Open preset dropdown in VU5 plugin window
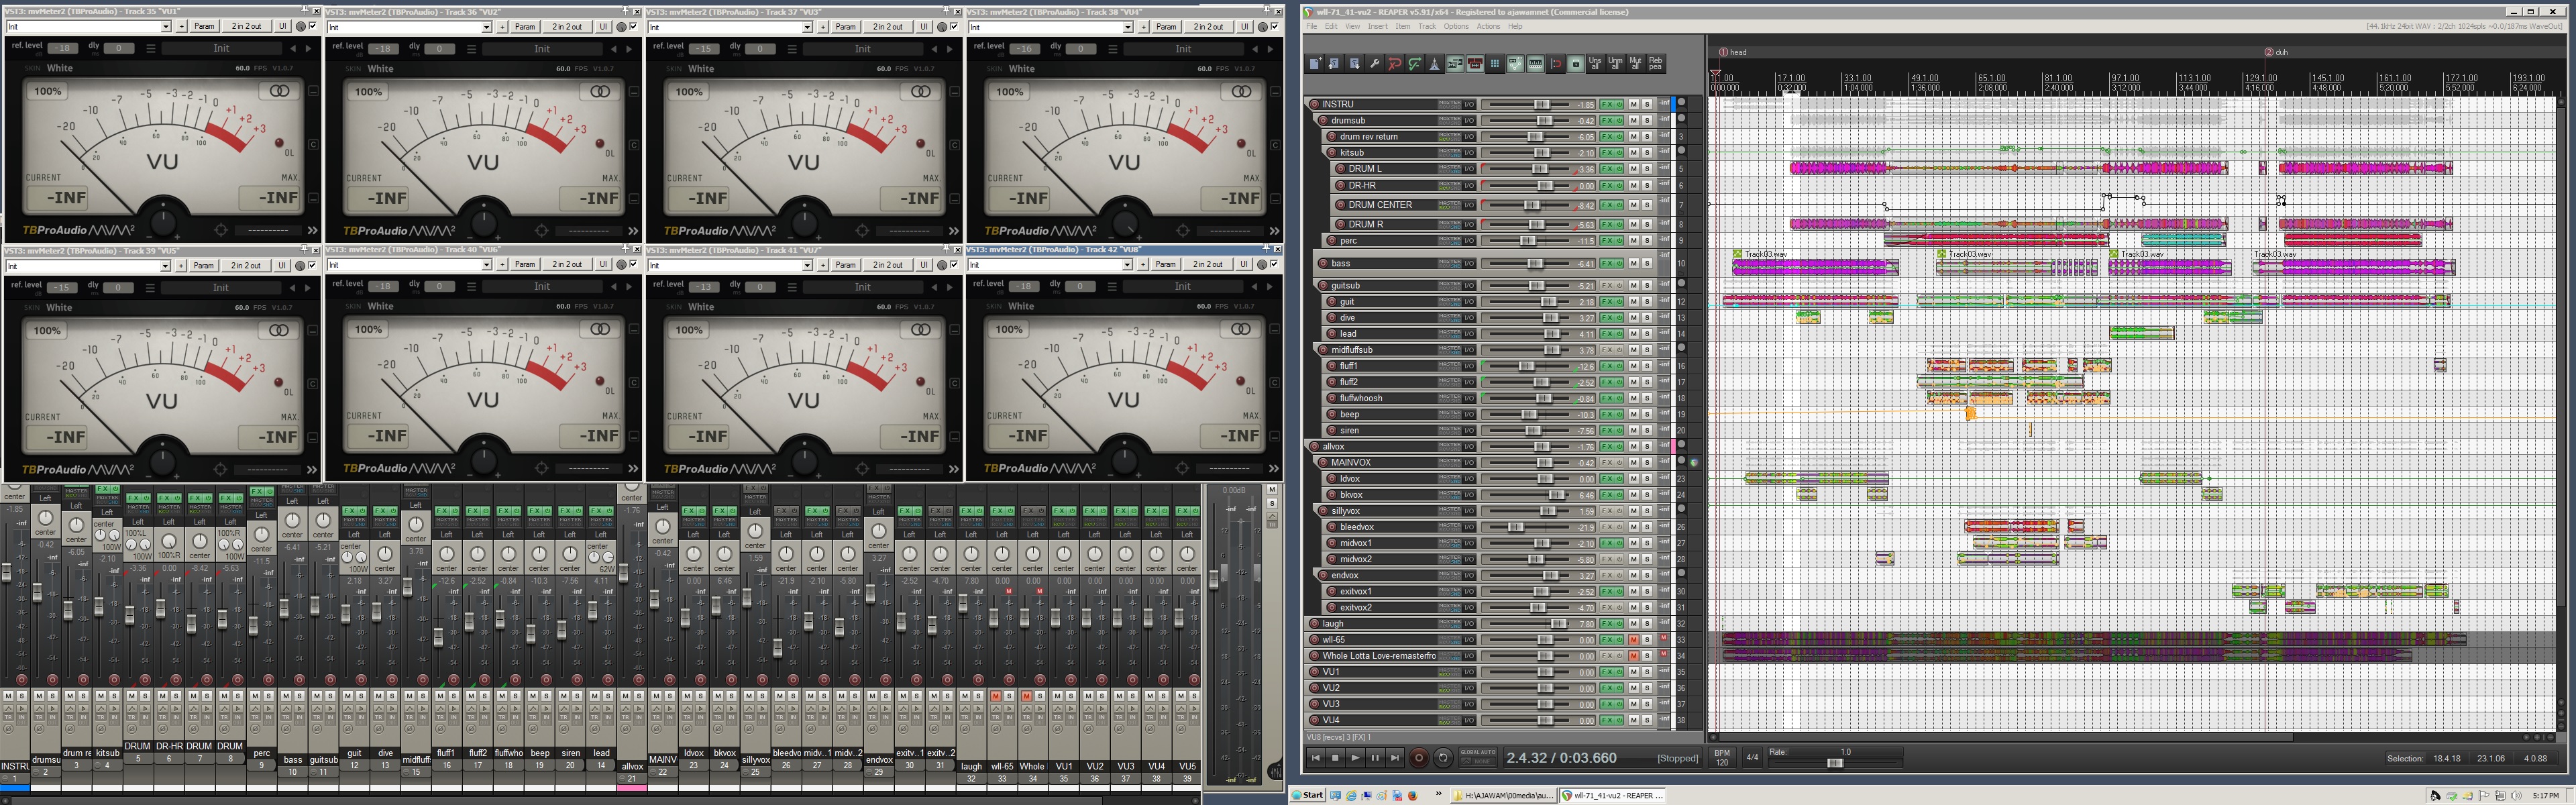The image size is (2576, 805). [x=165, y=265]
